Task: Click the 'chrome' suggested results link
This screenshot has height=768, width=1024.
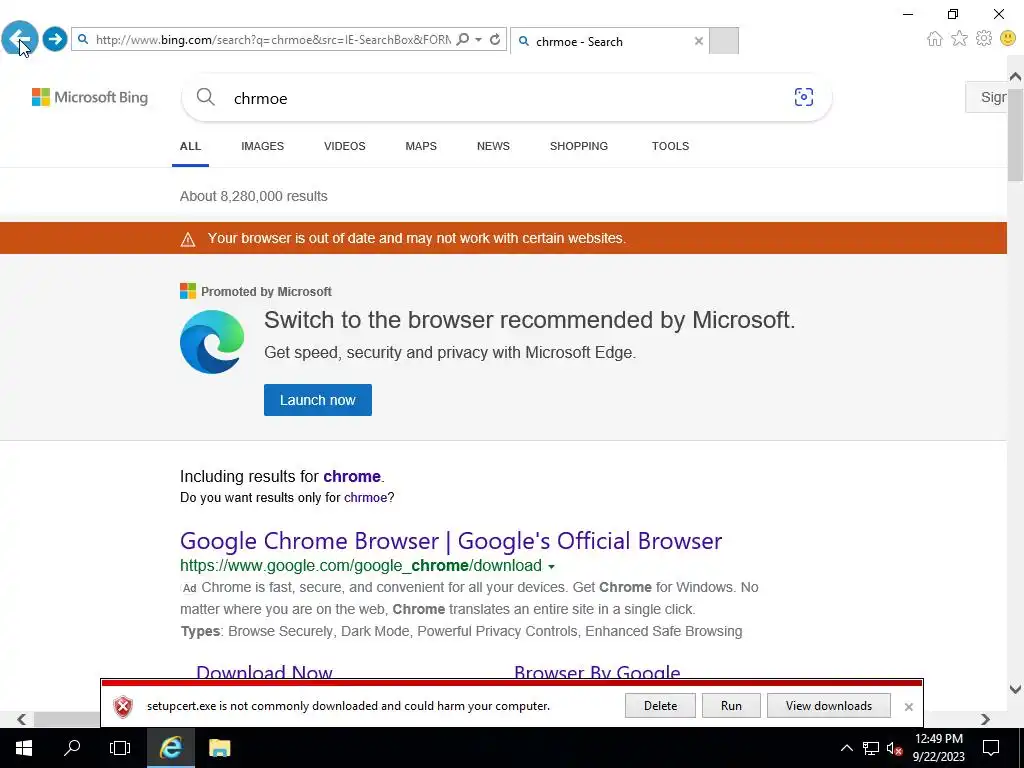Action: click(352, 476)
